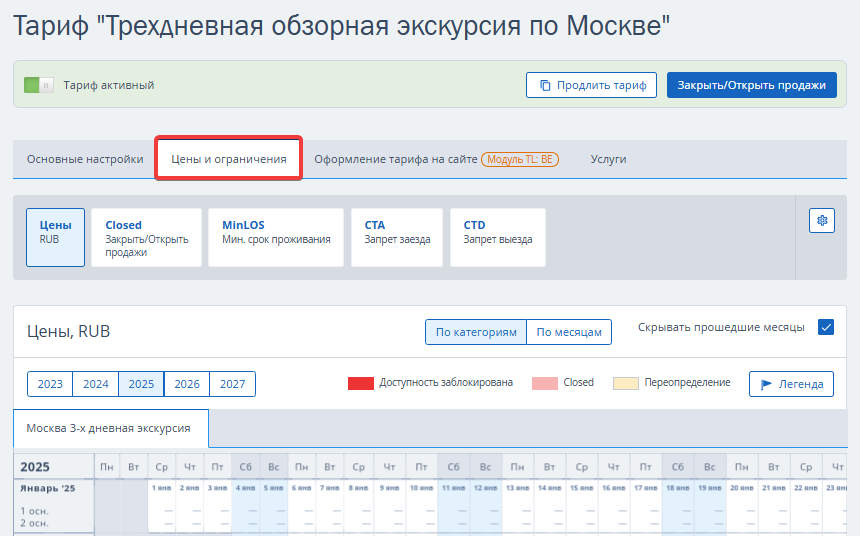
Task: Click the copy icon in Продлить тариф
Action: coord(545,85)
